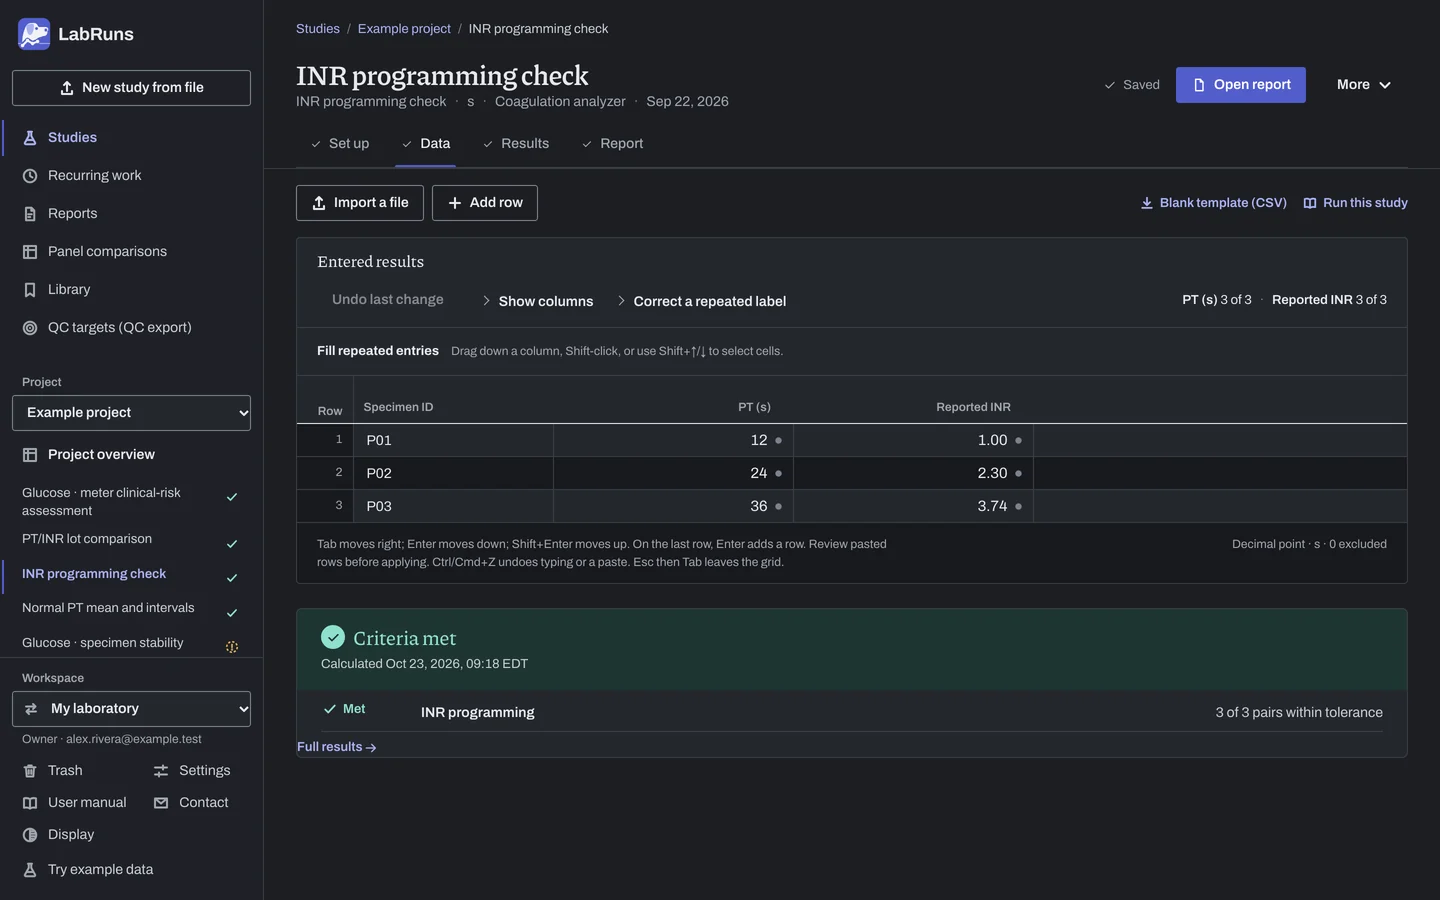This screenshot has height=900, width=1440.
Task: Switch to the Set up tab
Action: [x=339, y=144]
